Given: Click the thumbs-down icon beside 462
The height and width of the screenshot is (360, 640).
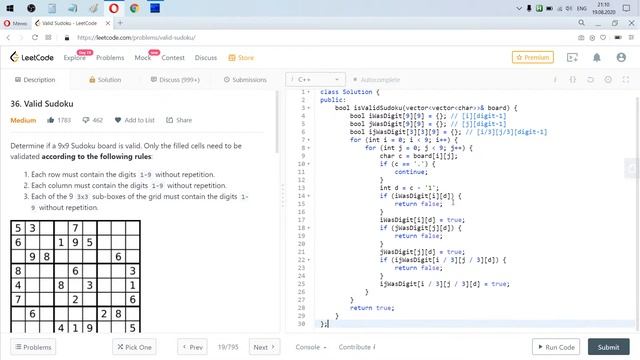Looking at the screenshot, I should coord(86,120).
